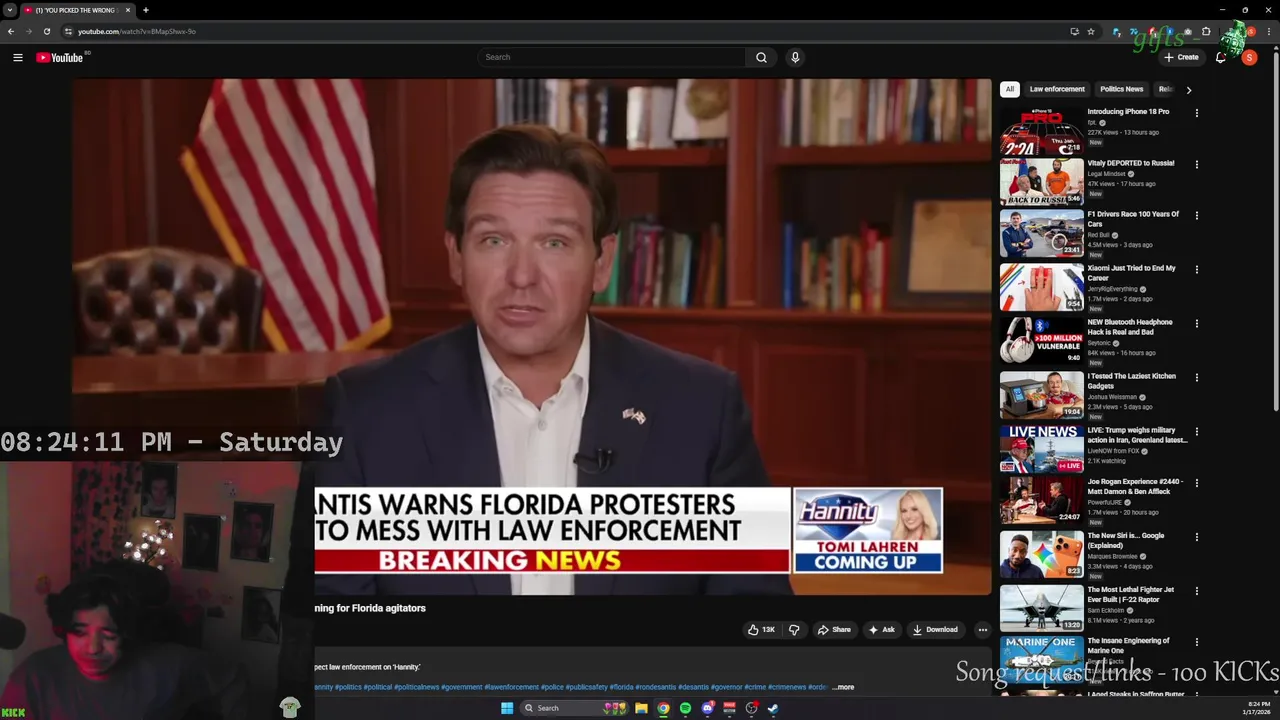Open options menu for Joe Rogan video
The width and height of the screenshot is (1280, 720).
(x=1196, y=482)
